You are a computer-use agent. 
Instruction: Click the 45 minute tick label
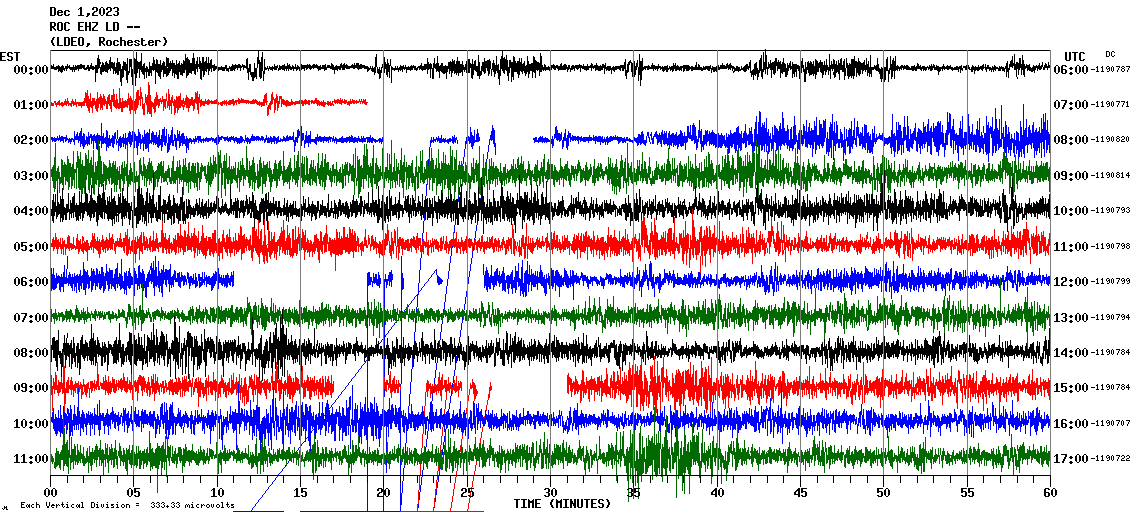(800, 493)
